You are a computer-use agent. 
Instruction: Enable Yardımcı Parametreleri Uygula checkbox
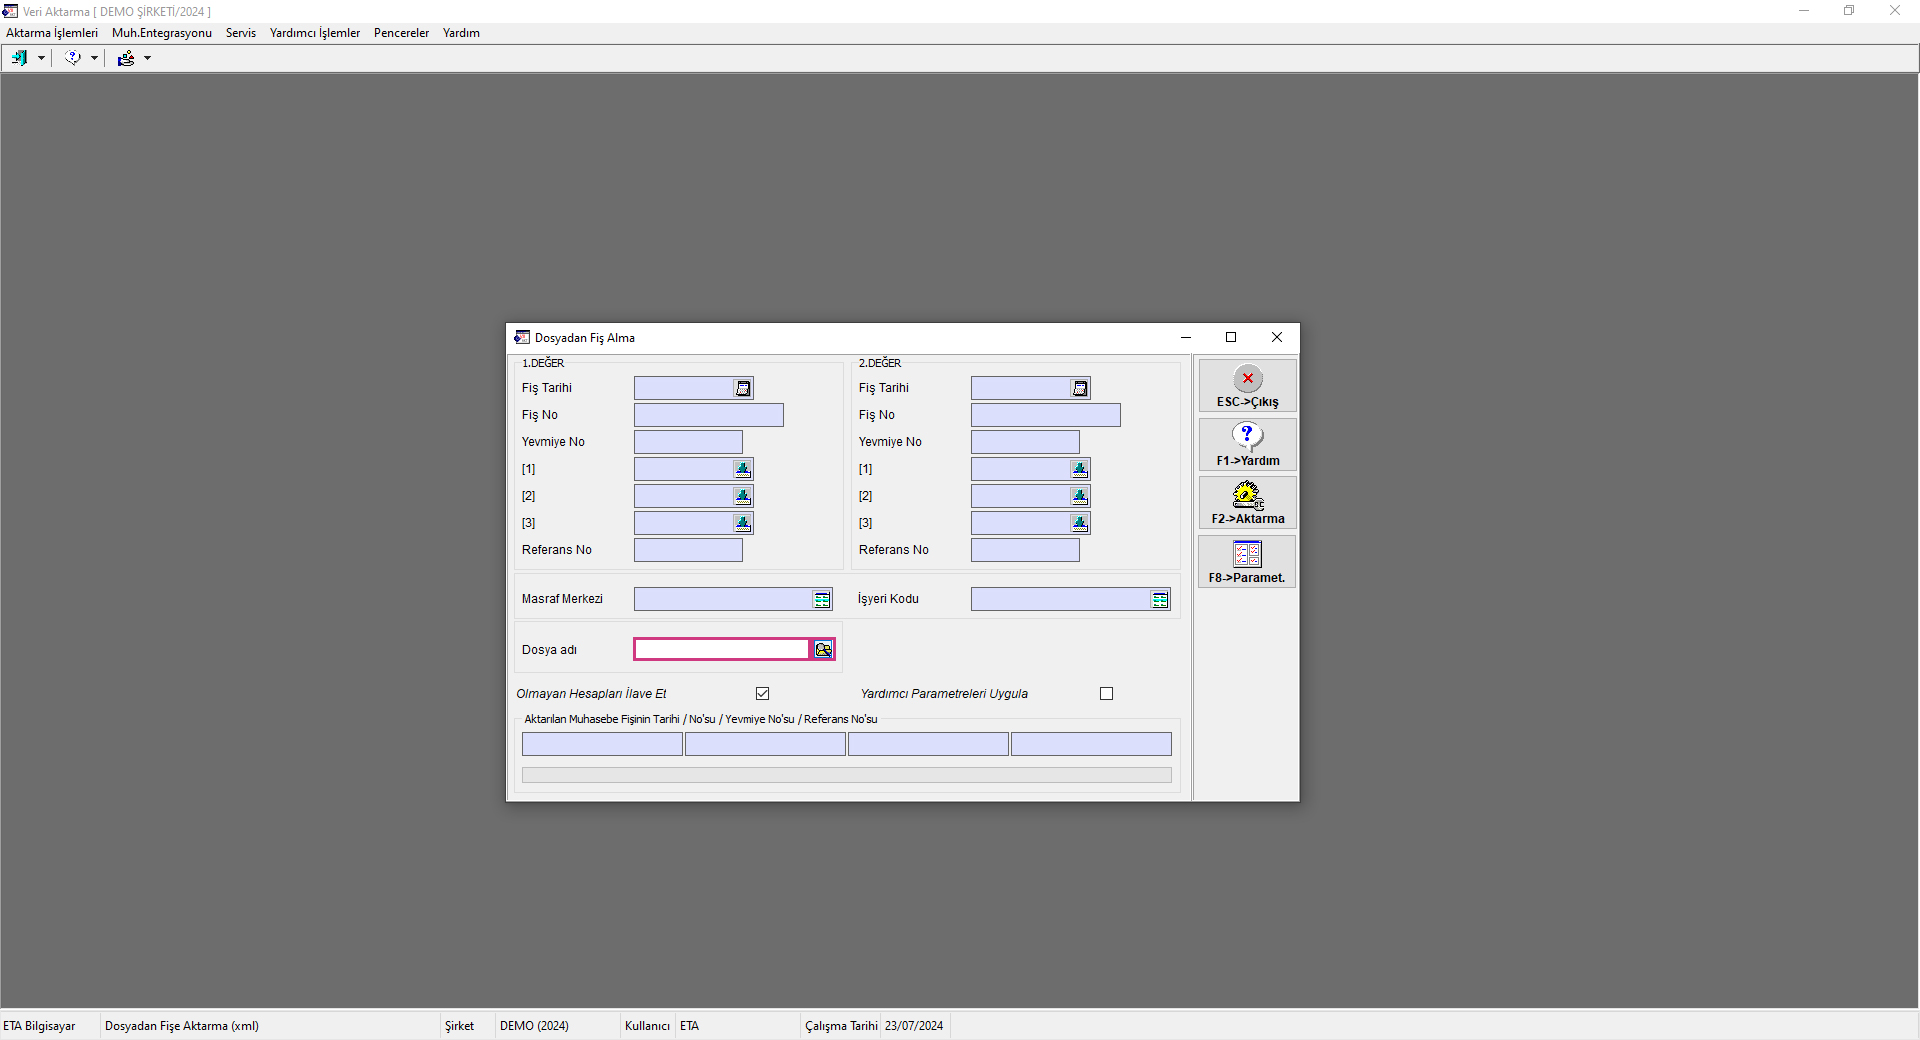pyautogui.click(x=1106, y=694)
